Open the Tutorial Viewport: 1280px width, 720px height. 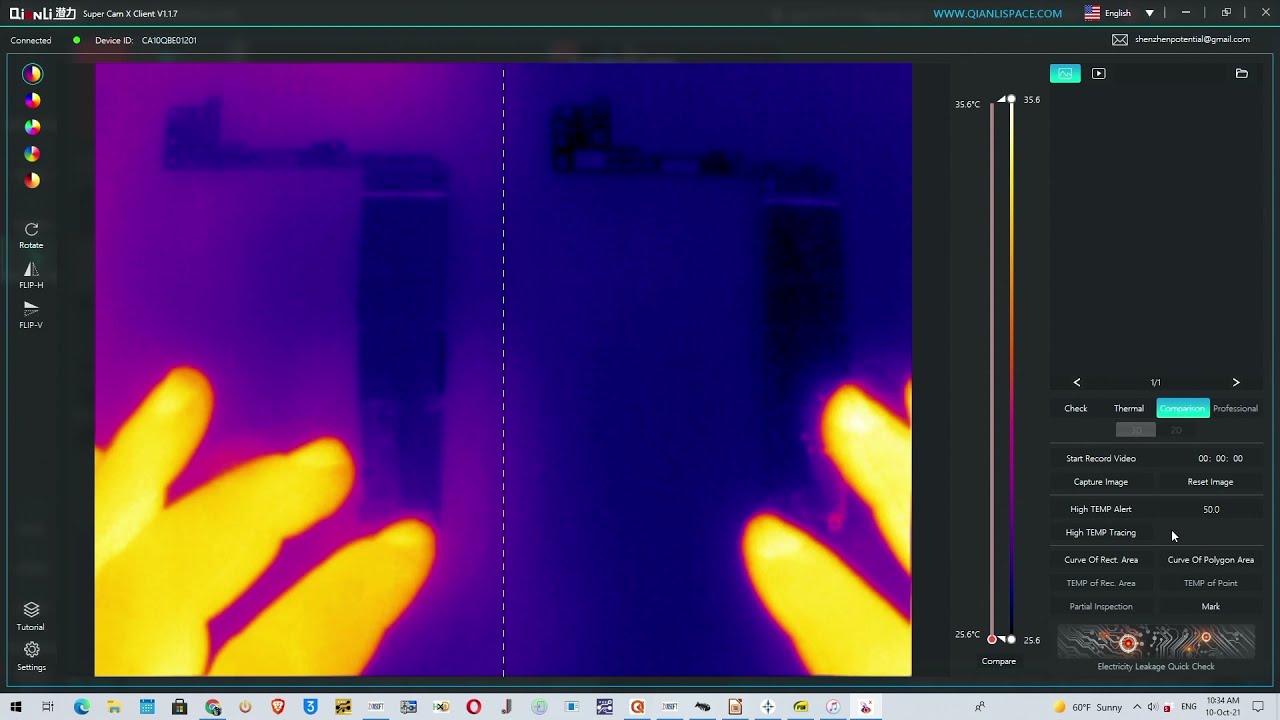(x=31, y=616)
